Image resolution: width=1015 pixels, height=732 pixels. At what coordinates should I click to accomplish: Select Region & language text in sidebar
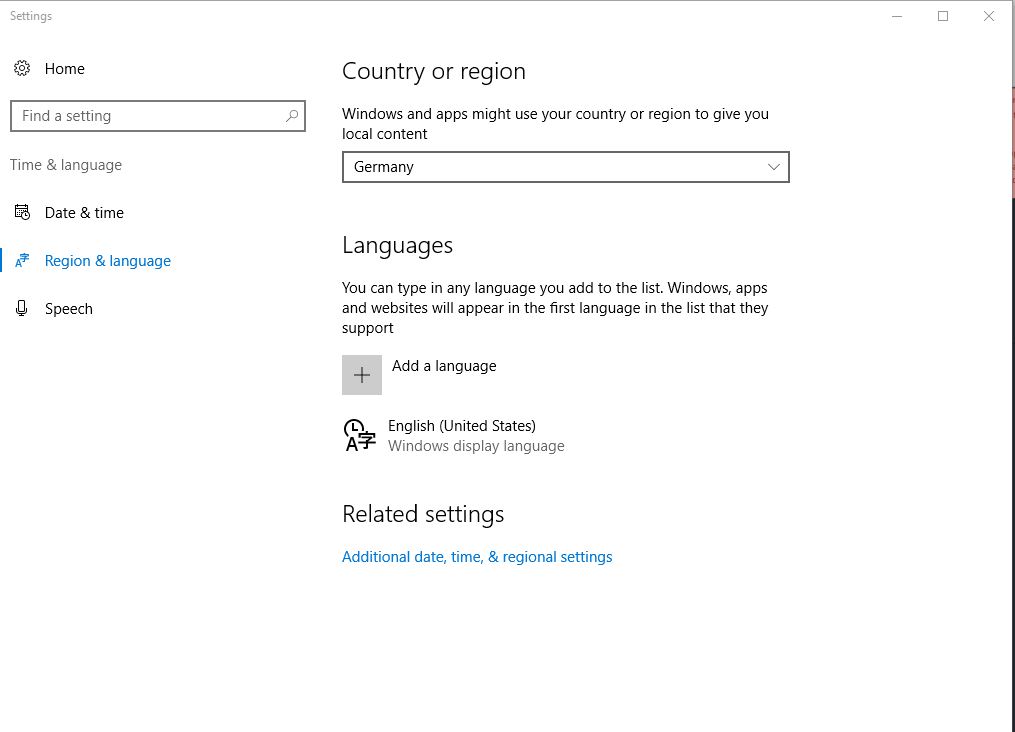(x=108, y=261)
